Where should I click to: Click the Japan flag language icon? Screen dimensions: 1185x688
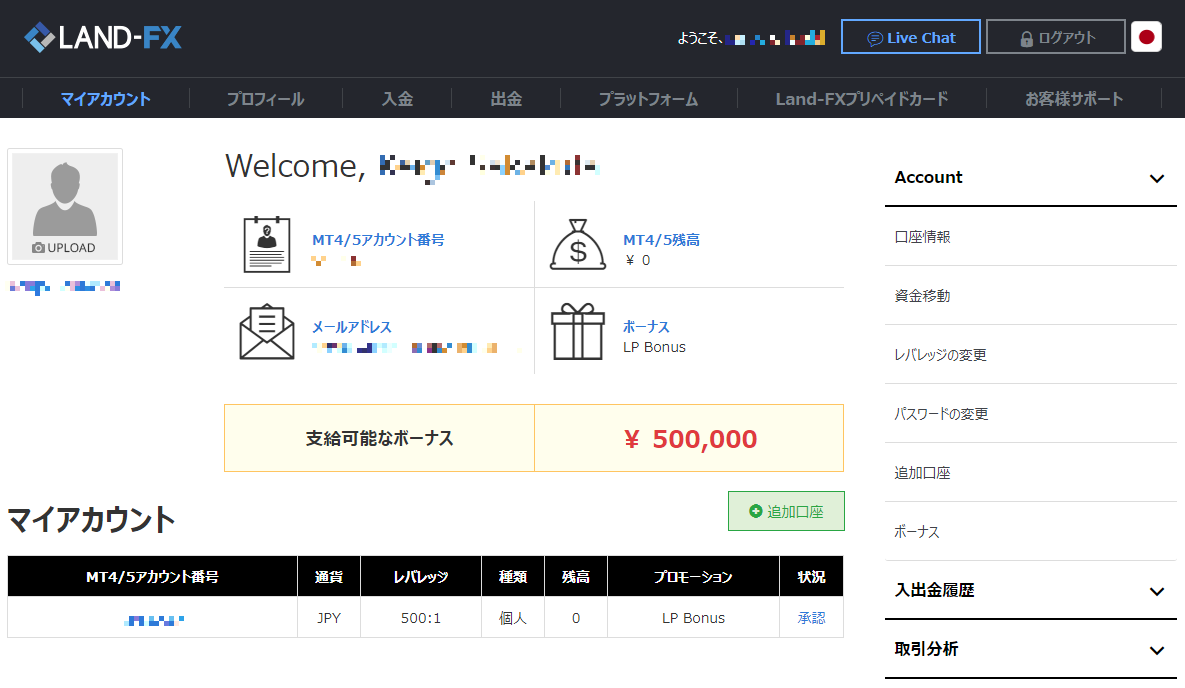pyautogui.click(x=1146, y=38)
